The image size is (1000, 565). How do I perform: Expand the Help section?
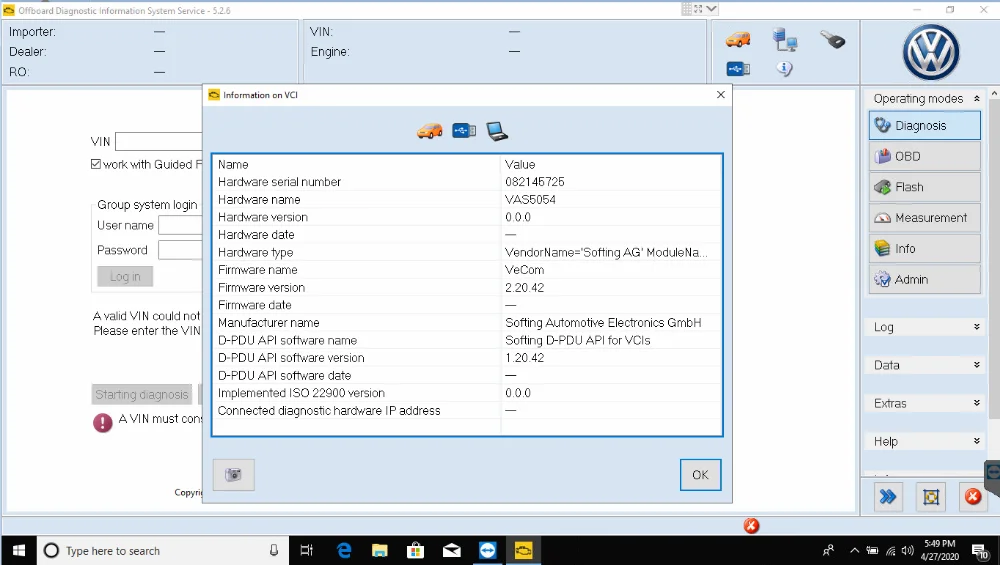(x=976, y=441)
